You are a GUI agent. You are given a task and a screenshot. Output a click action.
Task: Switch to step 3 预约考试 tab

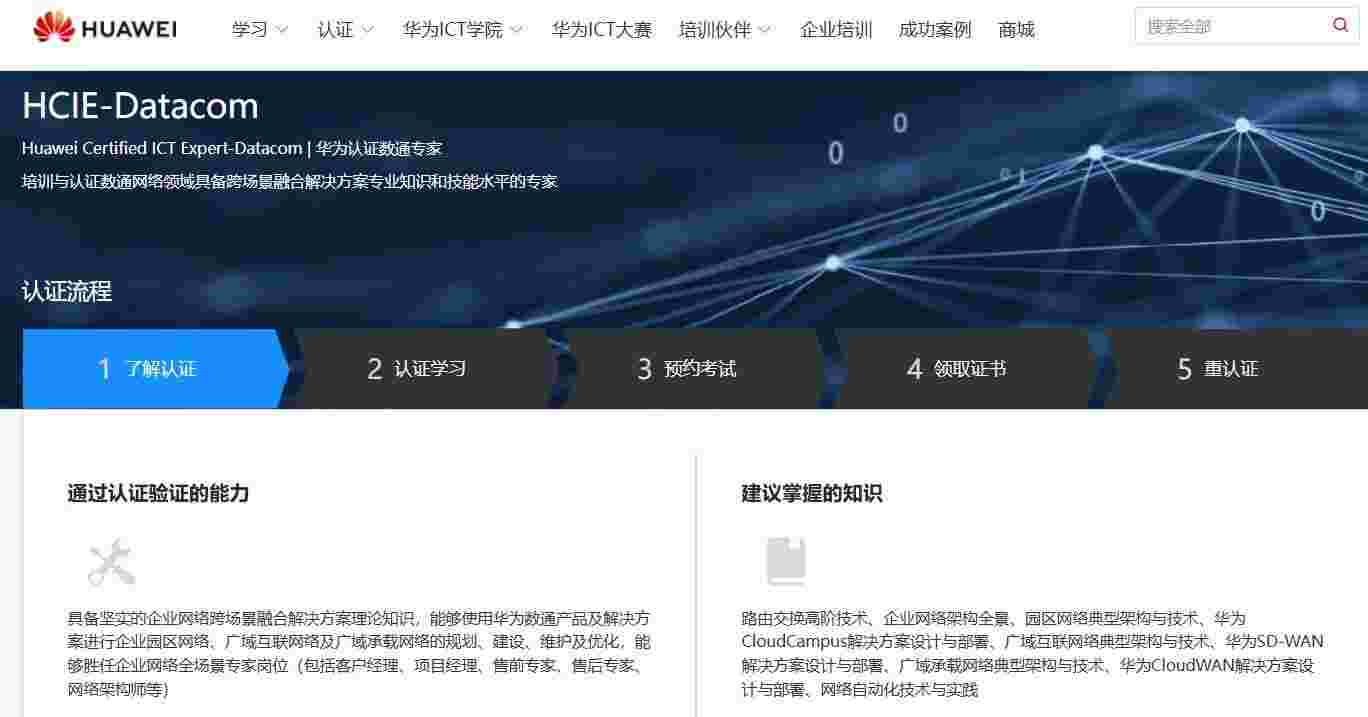690,369
